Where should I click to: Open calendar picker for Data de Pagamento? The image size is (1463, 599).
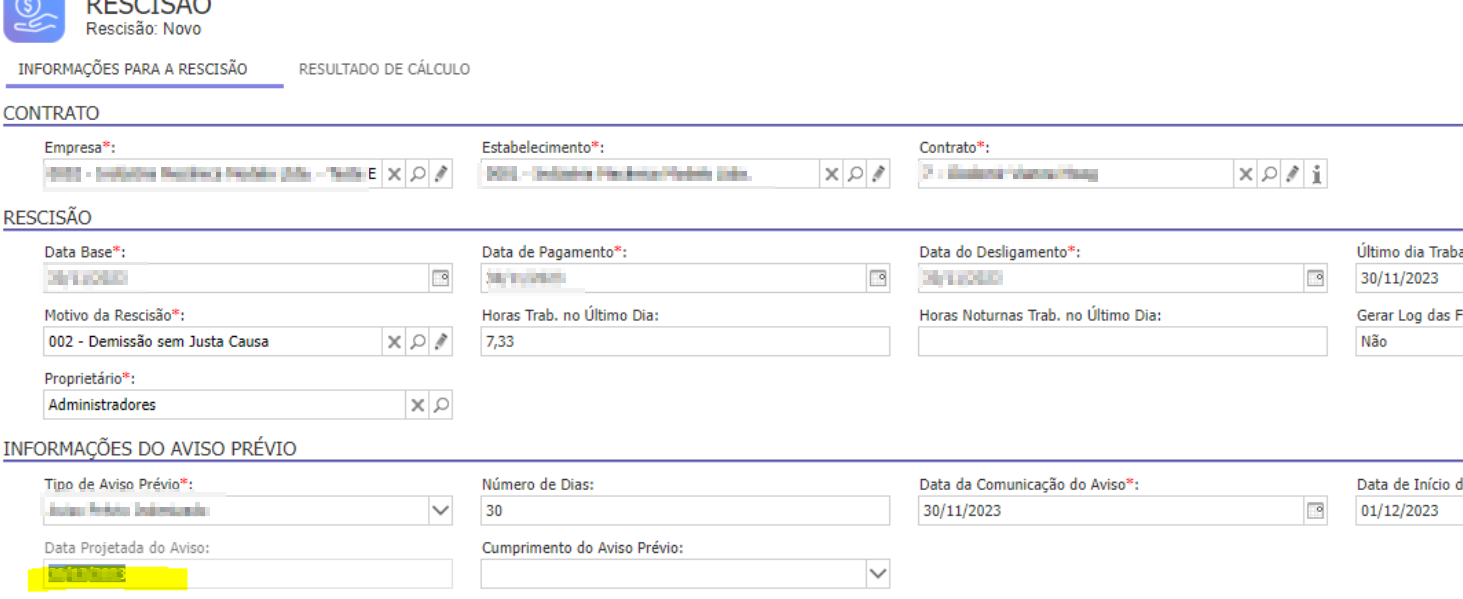878,279
